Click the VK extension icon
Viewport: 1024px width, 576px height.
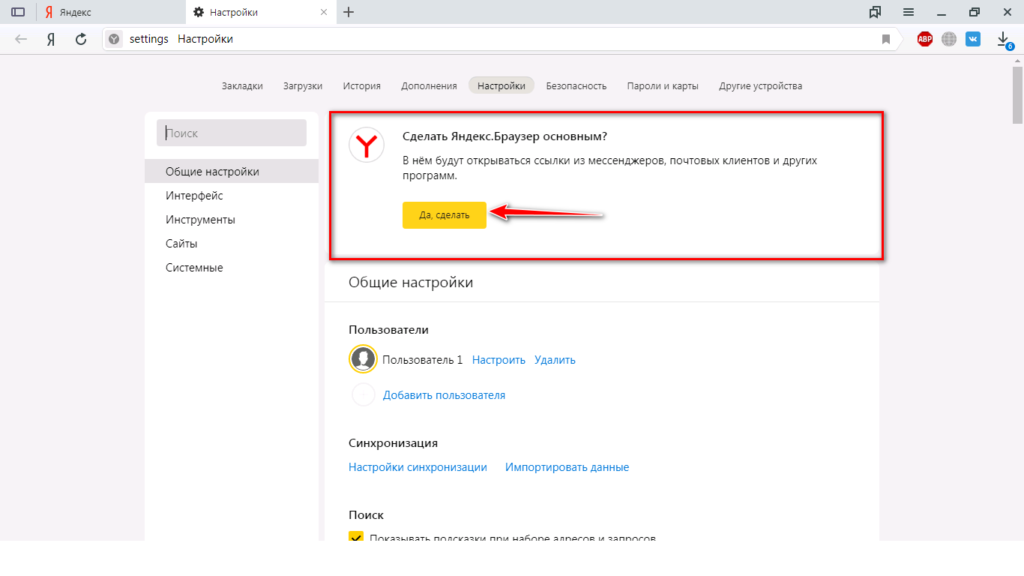click(x=972, y=39)
